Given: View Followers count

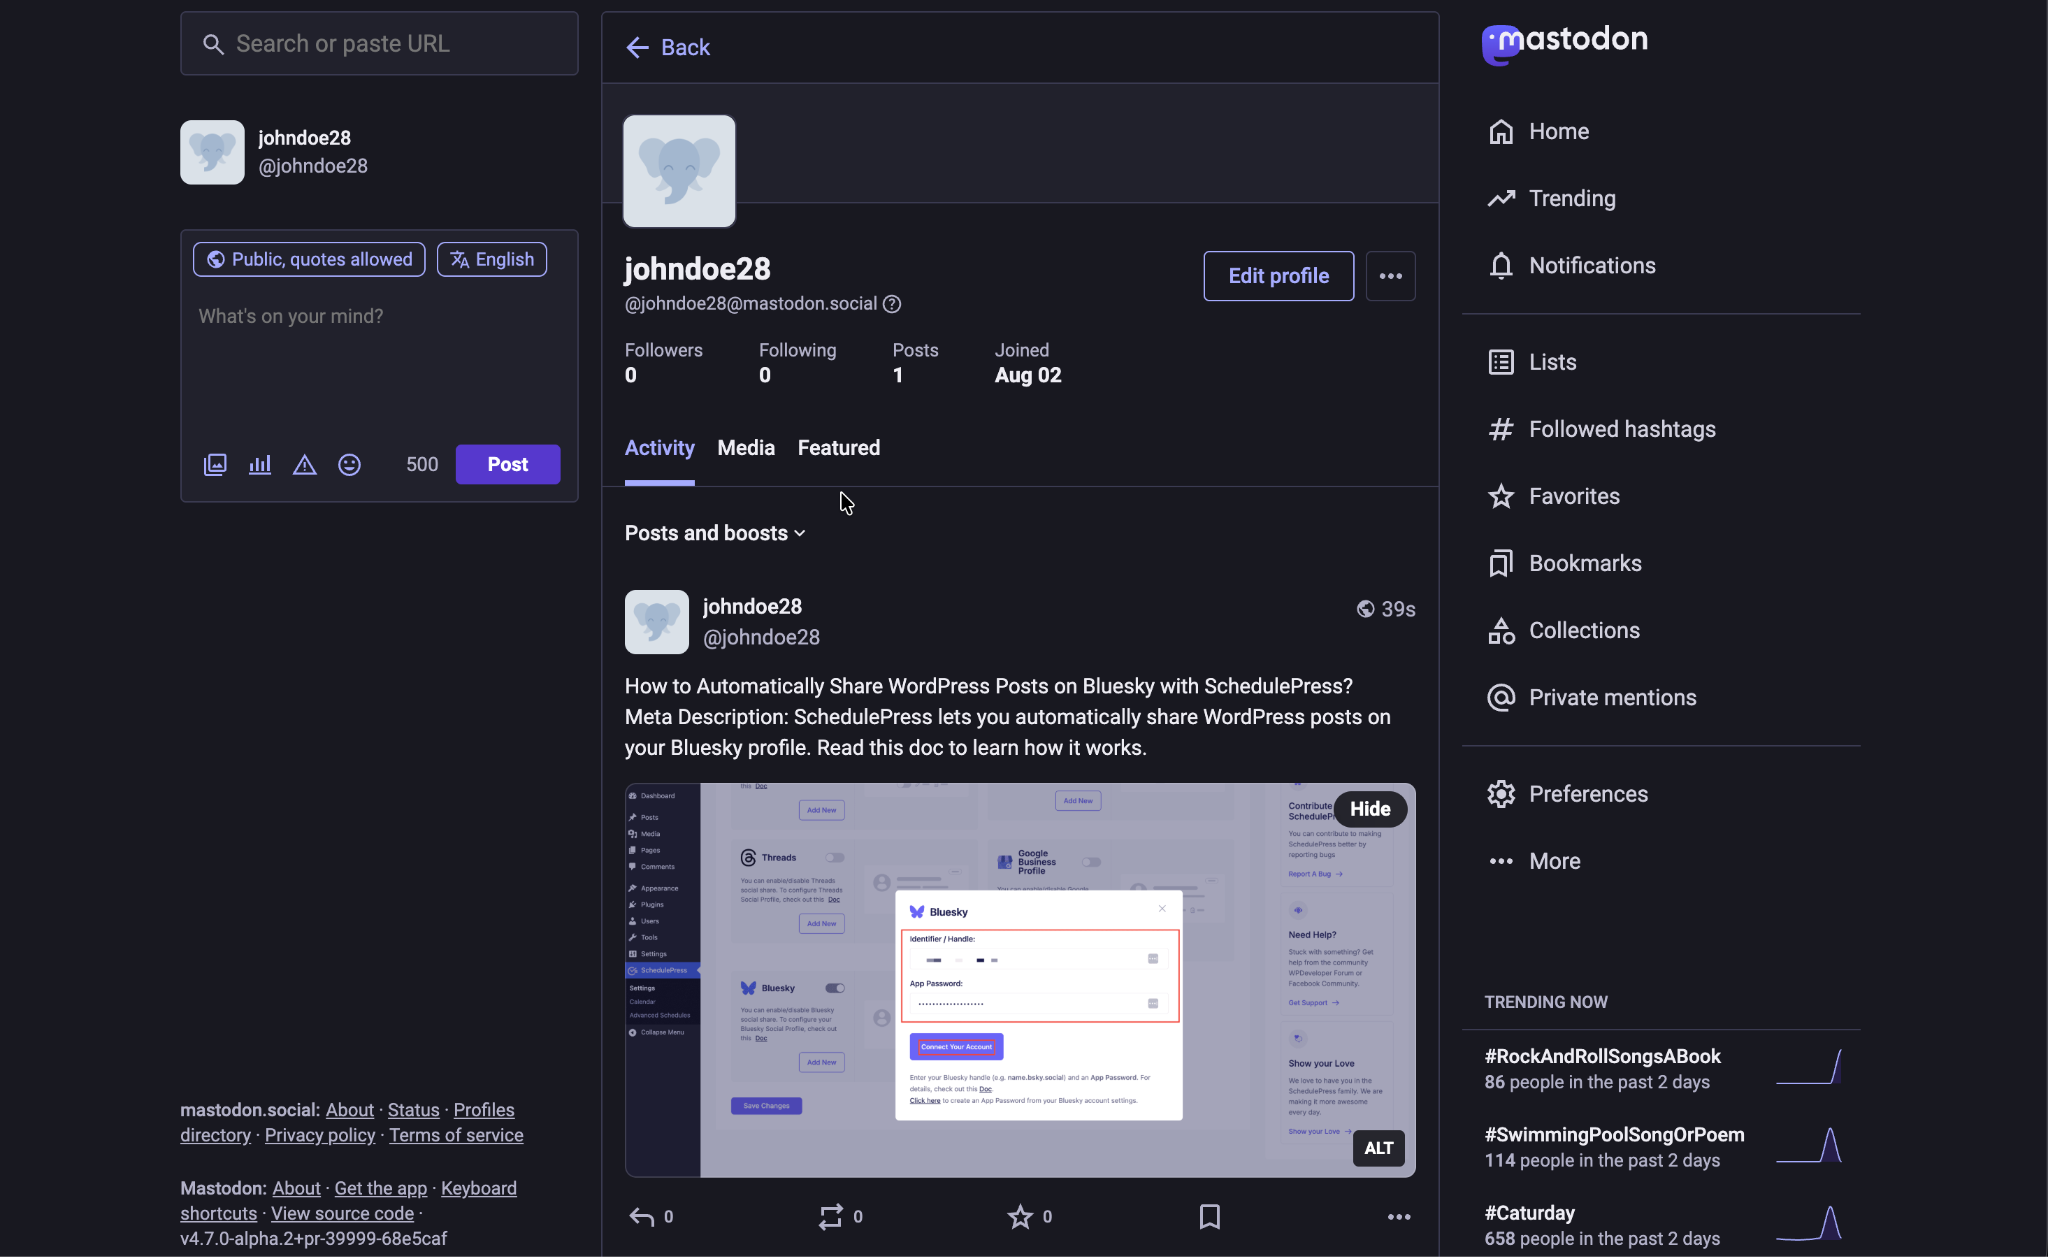Looking at the screenshot, I should coord(664,364).
